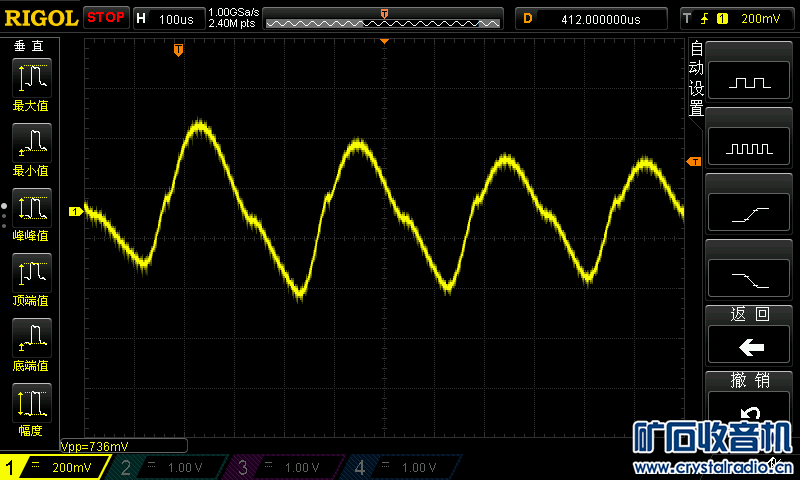This screenshot has height=480, width=800.
Task: Click the 2.40M pts memory depth readout
Action: coord(232,23)
